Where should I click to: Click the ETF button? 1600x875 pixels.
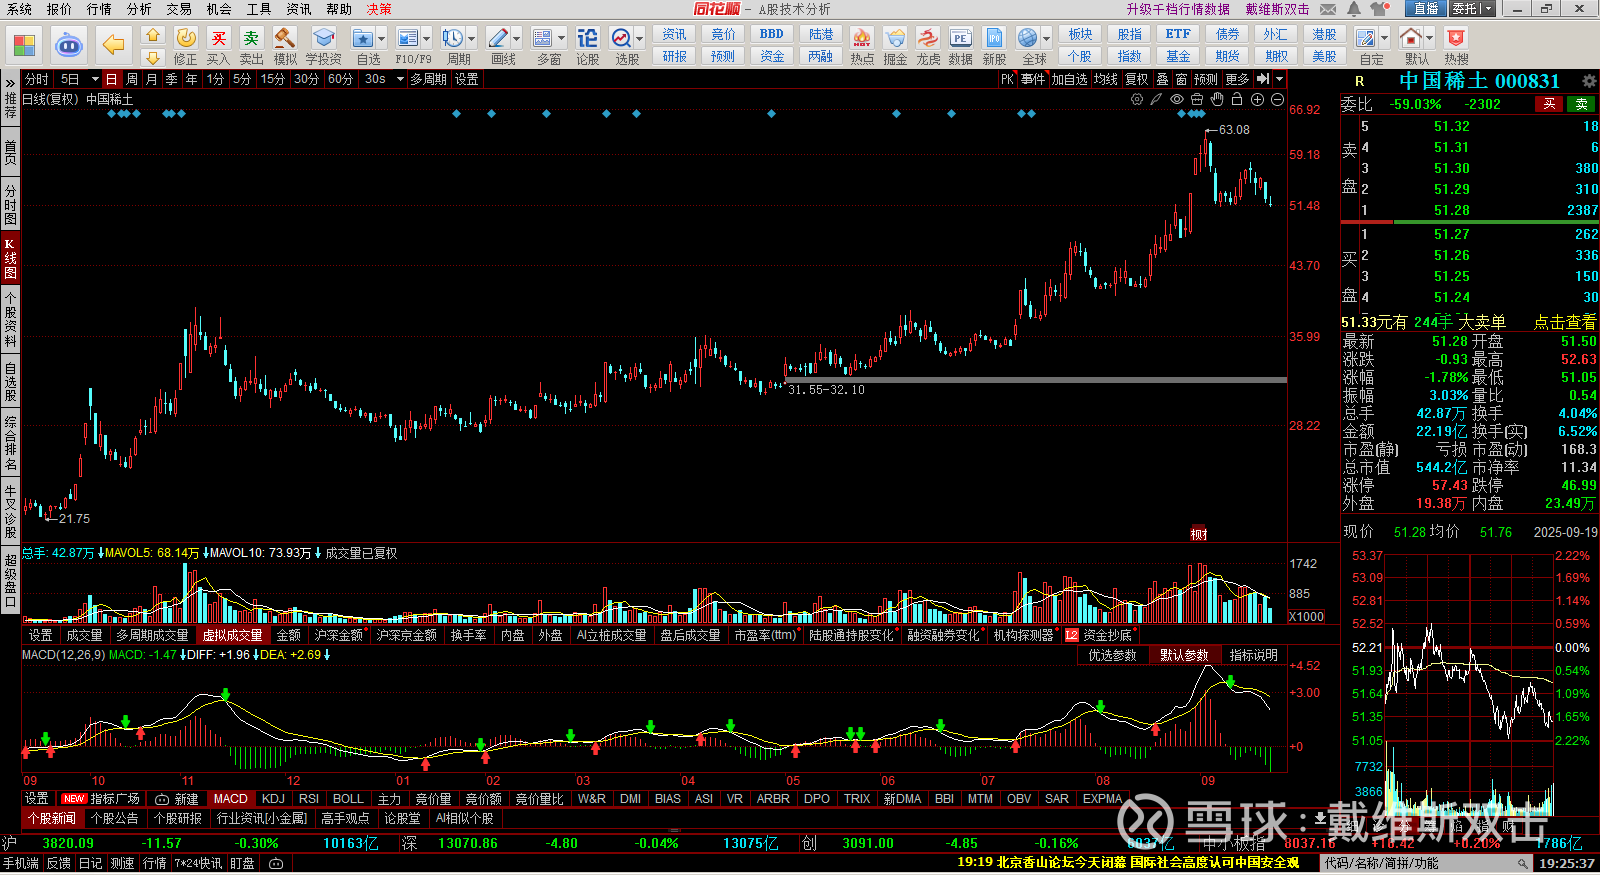pos(1178,34)
